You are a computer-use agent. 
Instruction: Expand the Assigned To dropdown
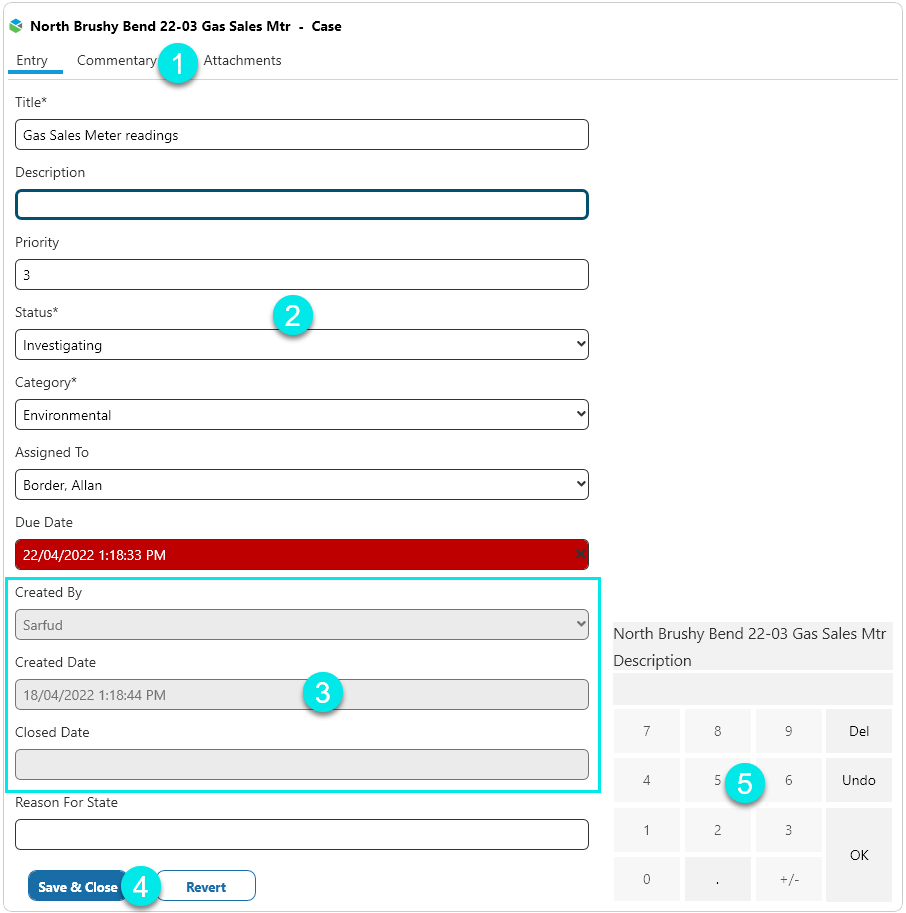pos(301,485)
